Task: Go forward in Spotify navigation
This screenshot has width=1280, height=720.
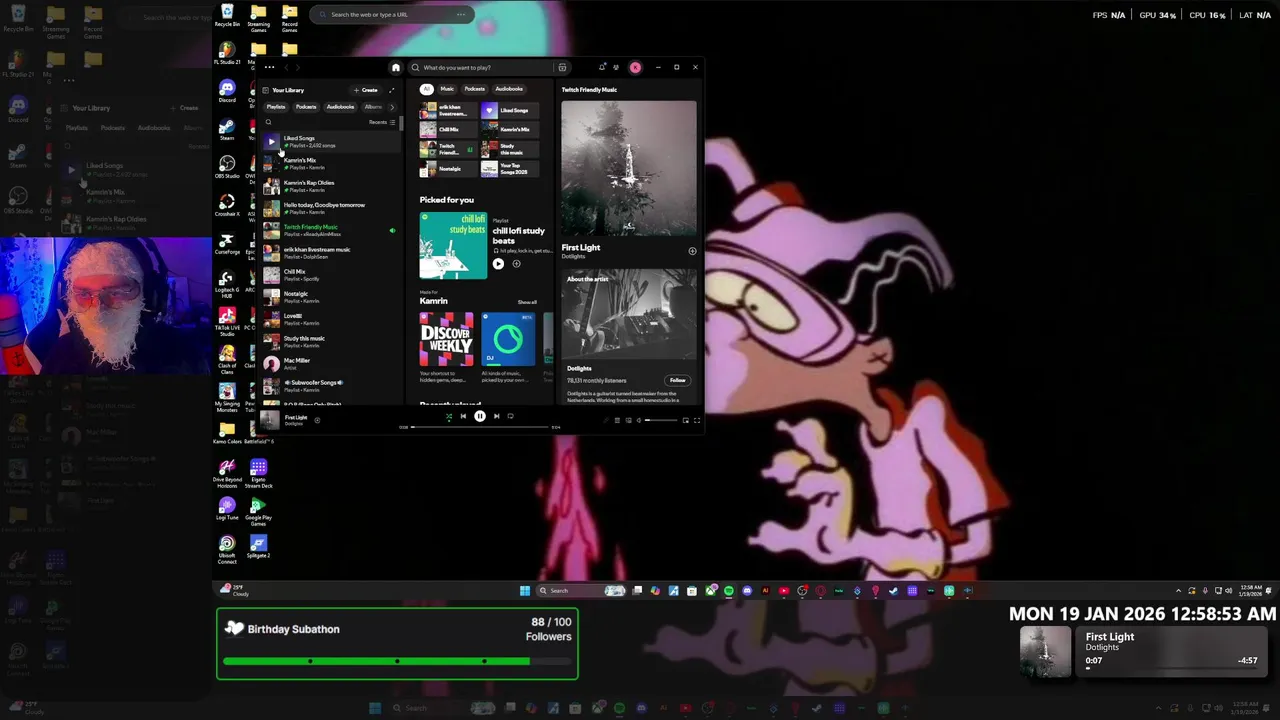Action: (x=300, y=67)
